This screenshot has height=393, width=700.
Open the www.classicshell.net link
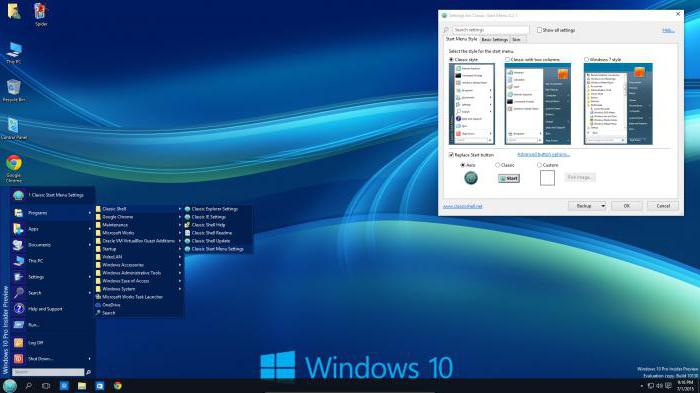coord(462,206)
